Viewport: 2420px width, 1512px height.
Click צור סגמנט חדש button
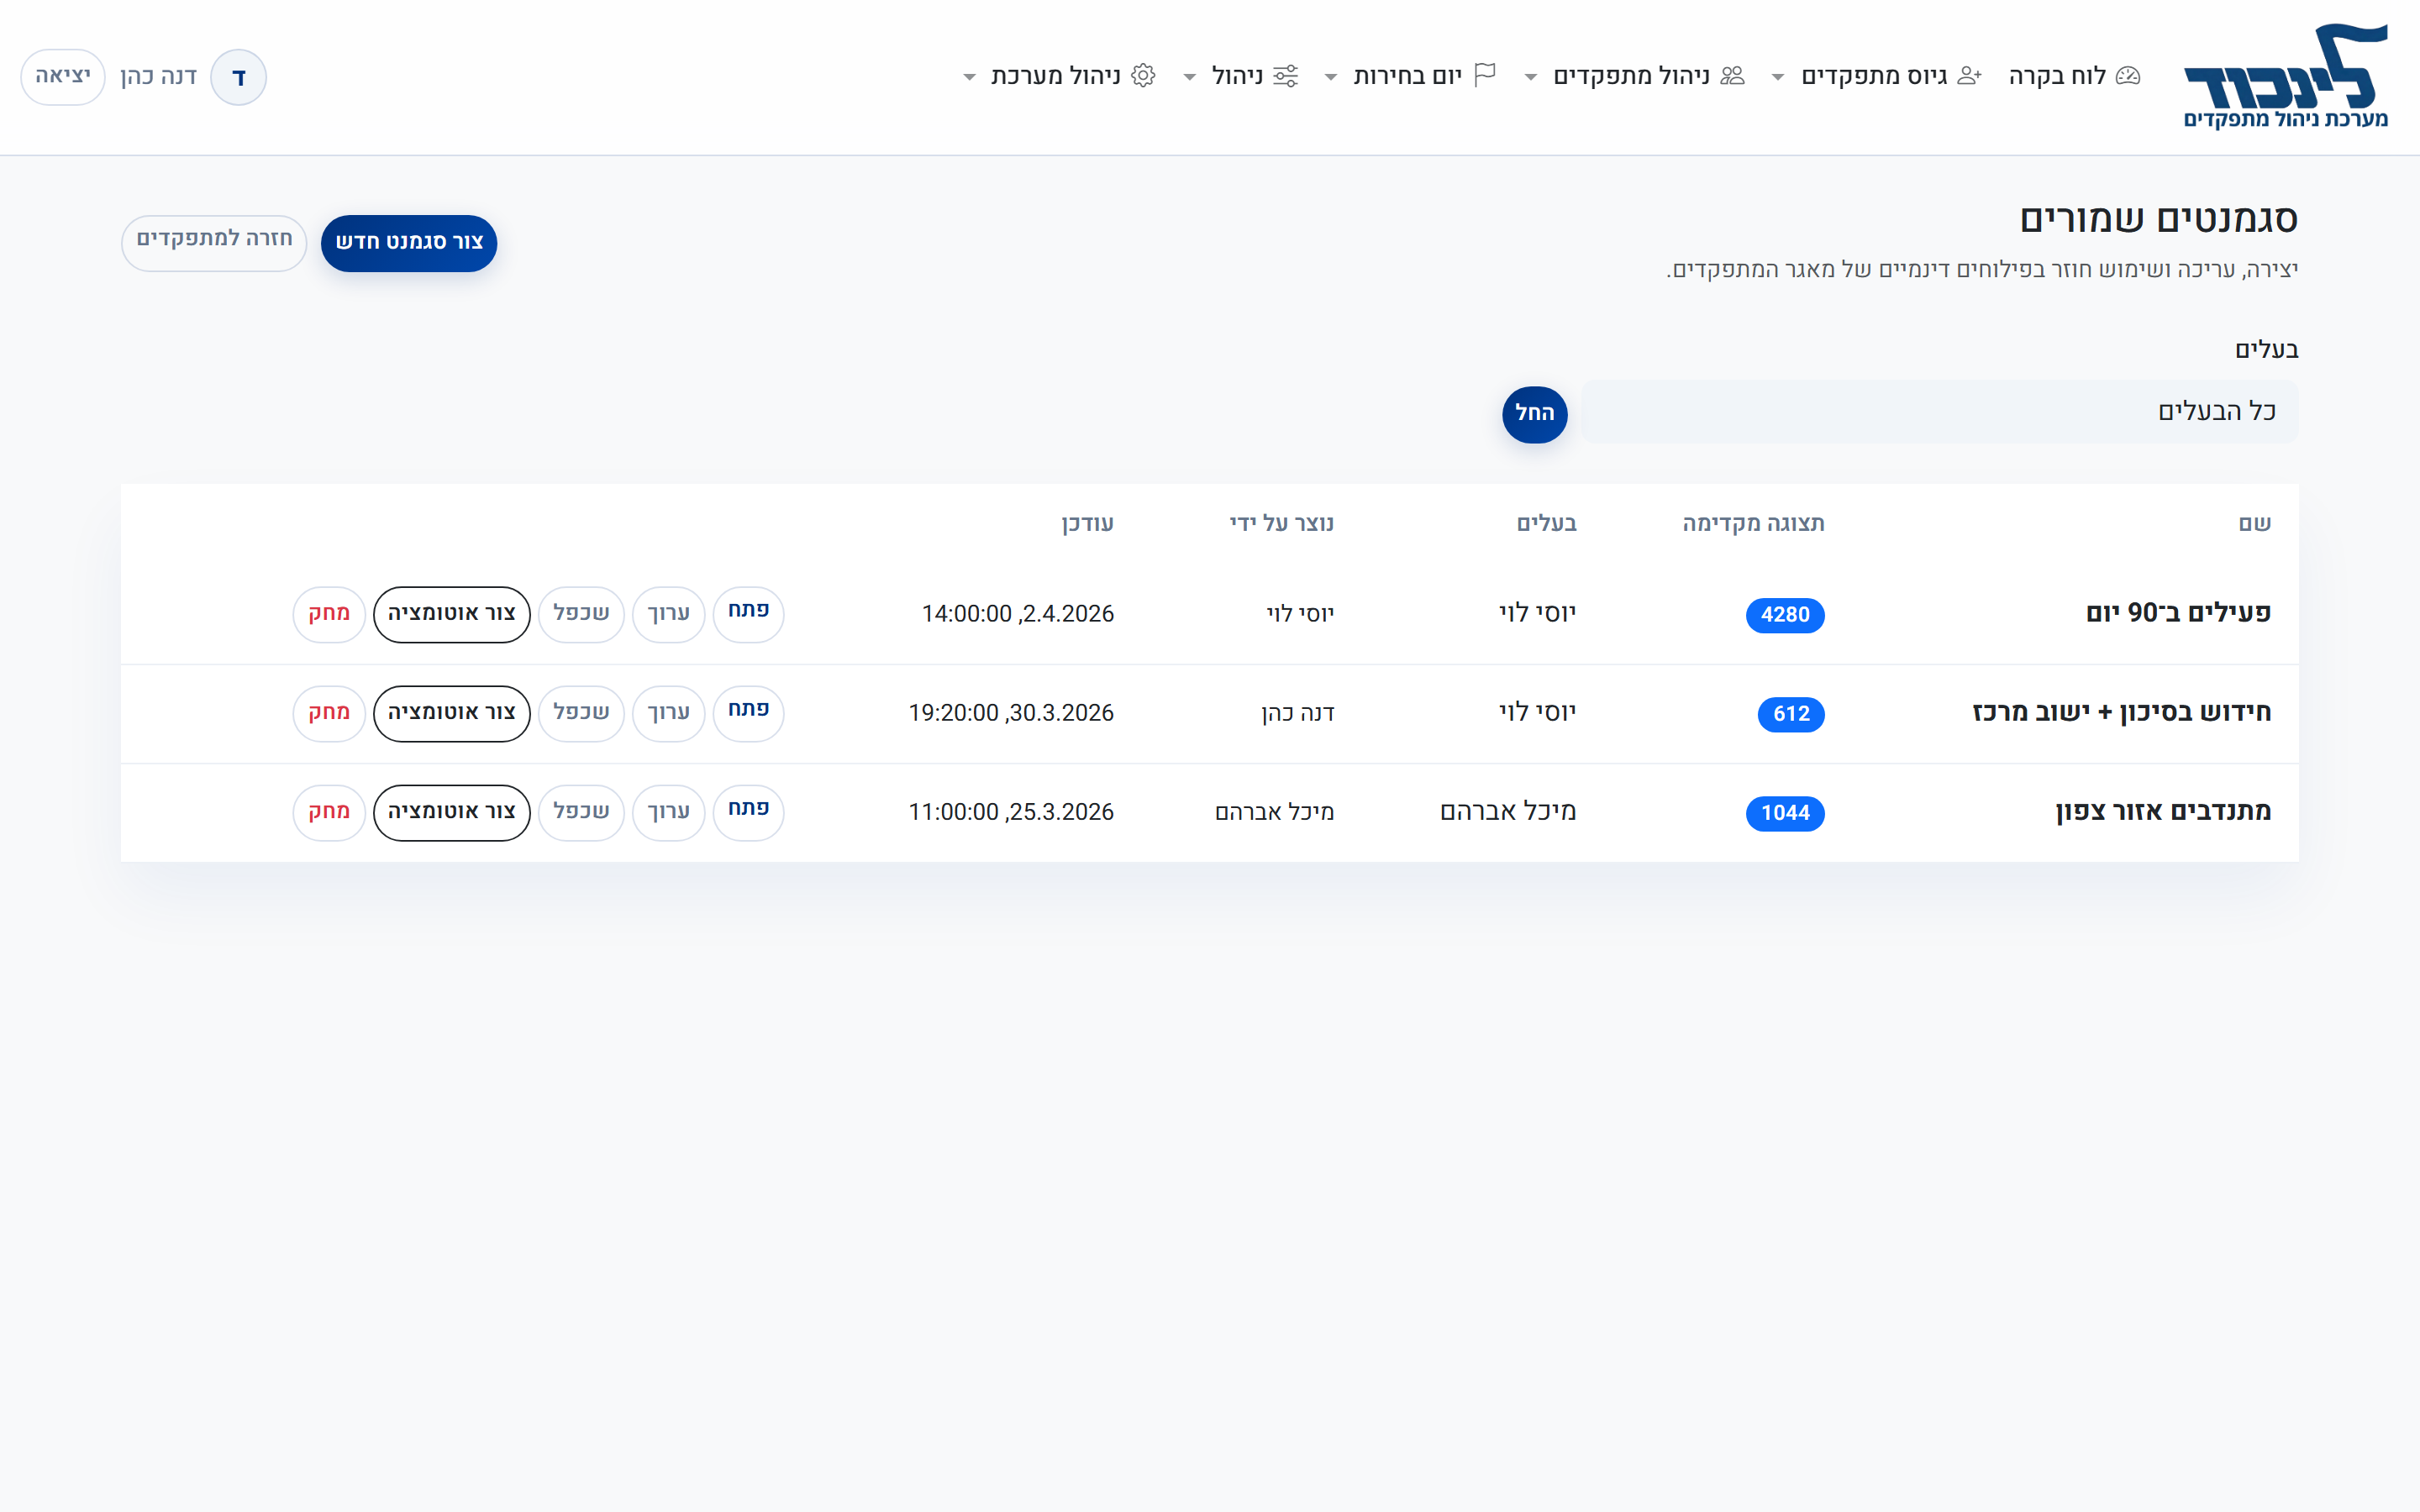pos(409,243)
